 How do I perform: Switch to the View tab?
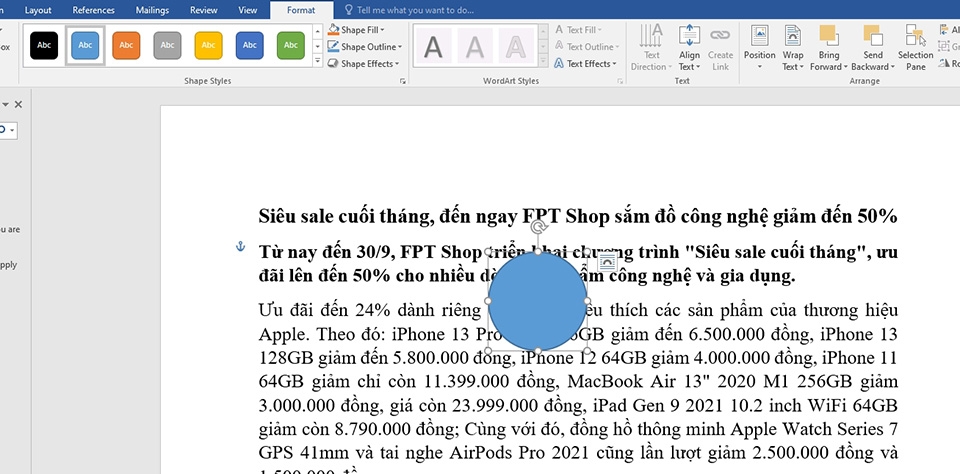click(x=247, y=10)
